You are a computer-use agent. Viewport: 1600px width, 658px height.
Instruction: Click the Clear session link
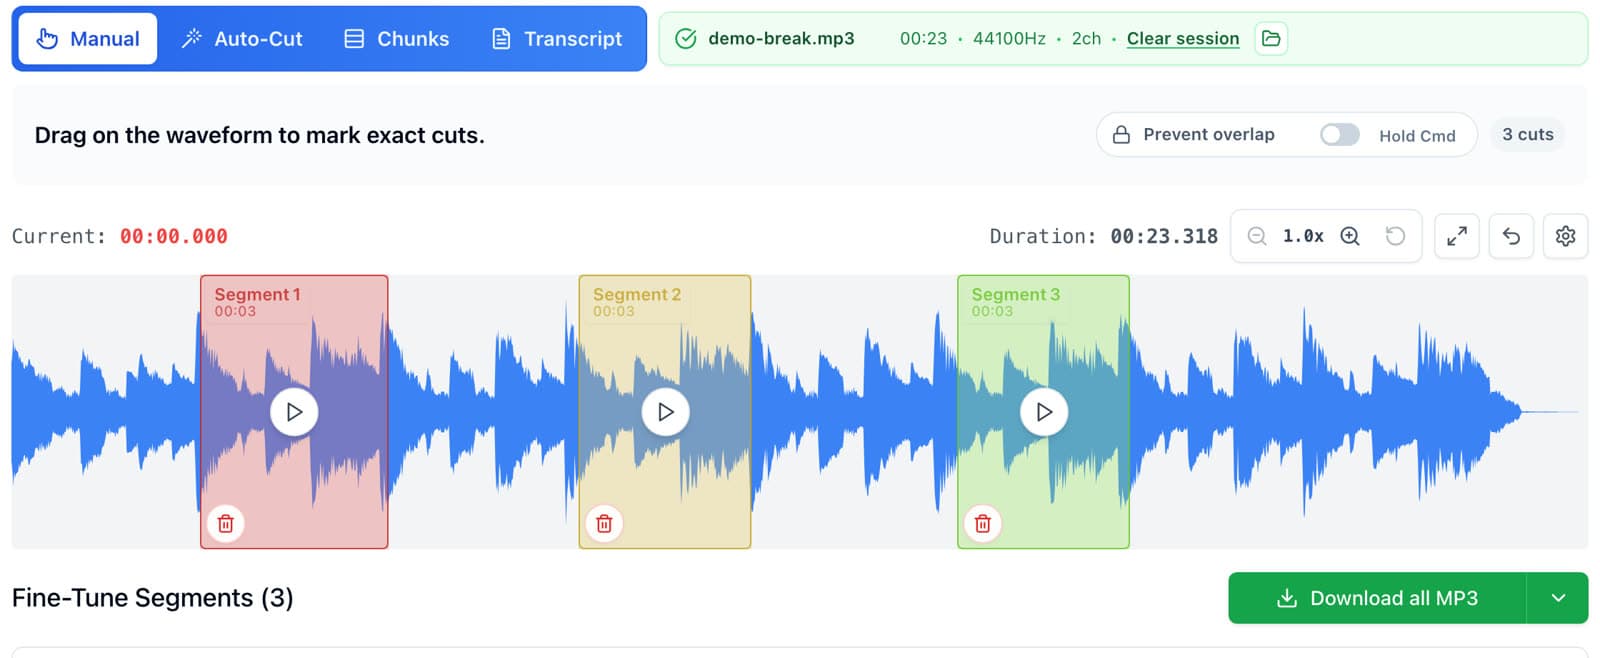1183,39
